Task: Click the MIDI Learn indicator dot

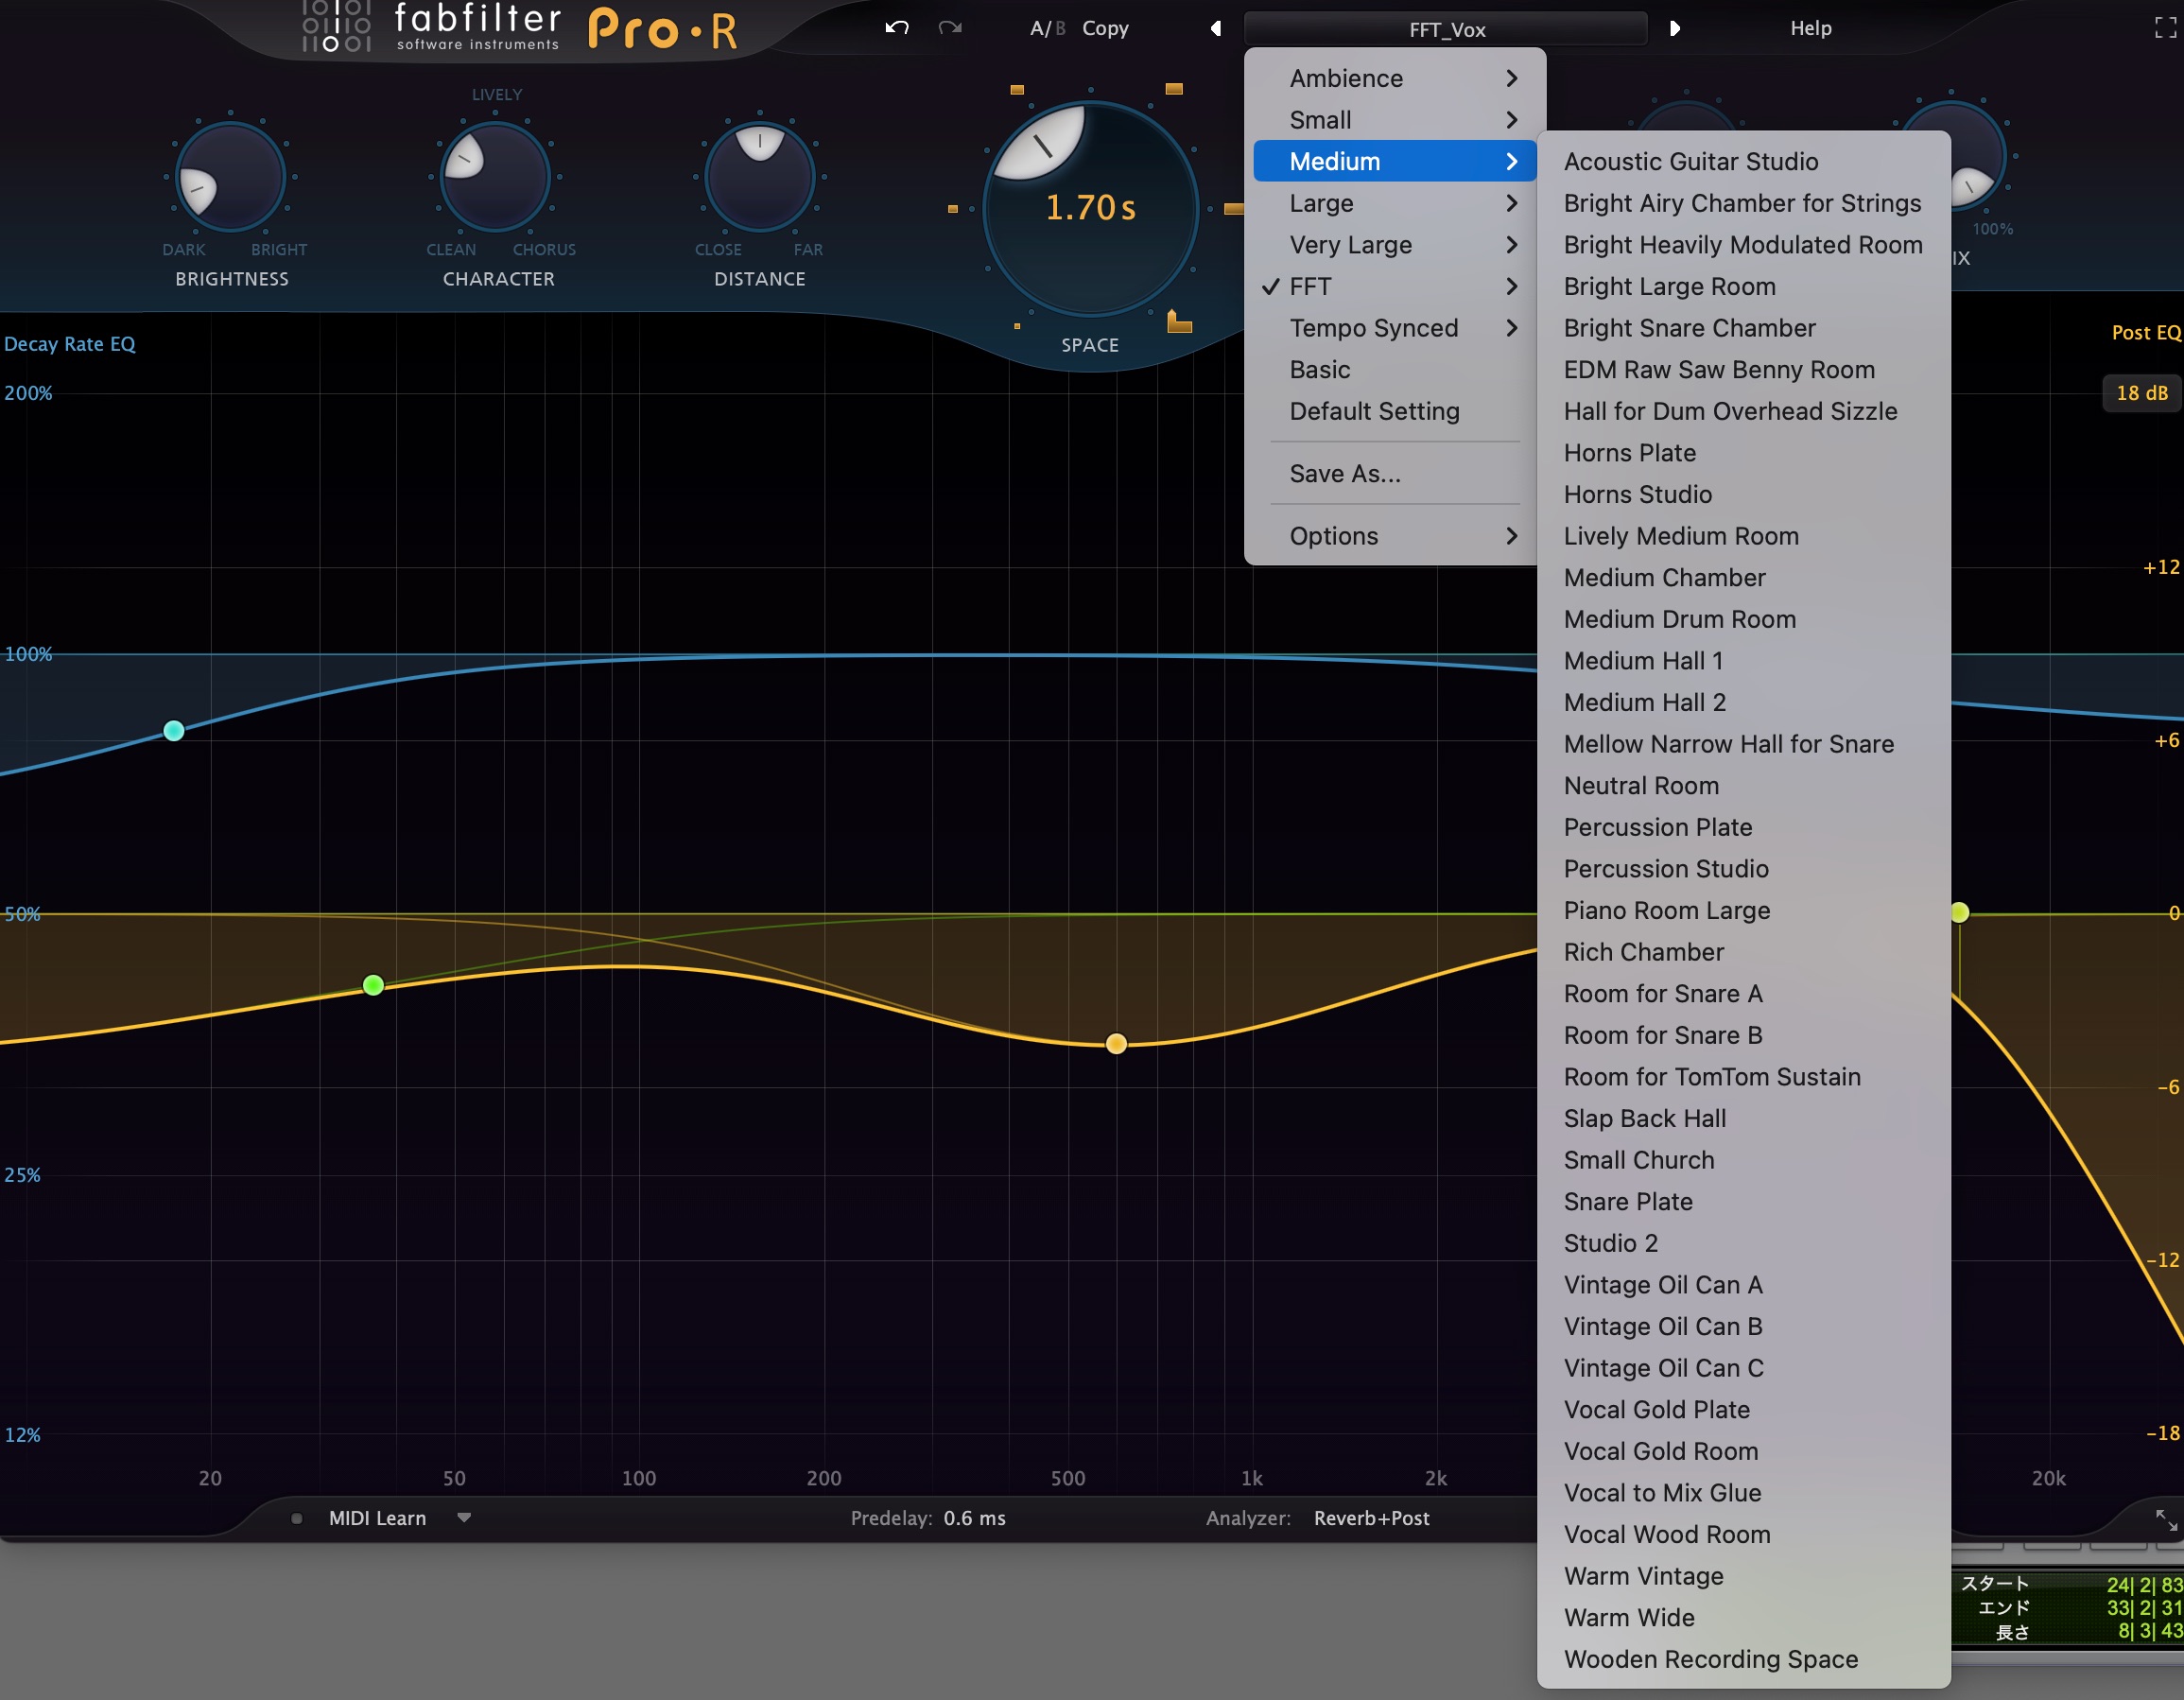Action: click(297, 1518)
